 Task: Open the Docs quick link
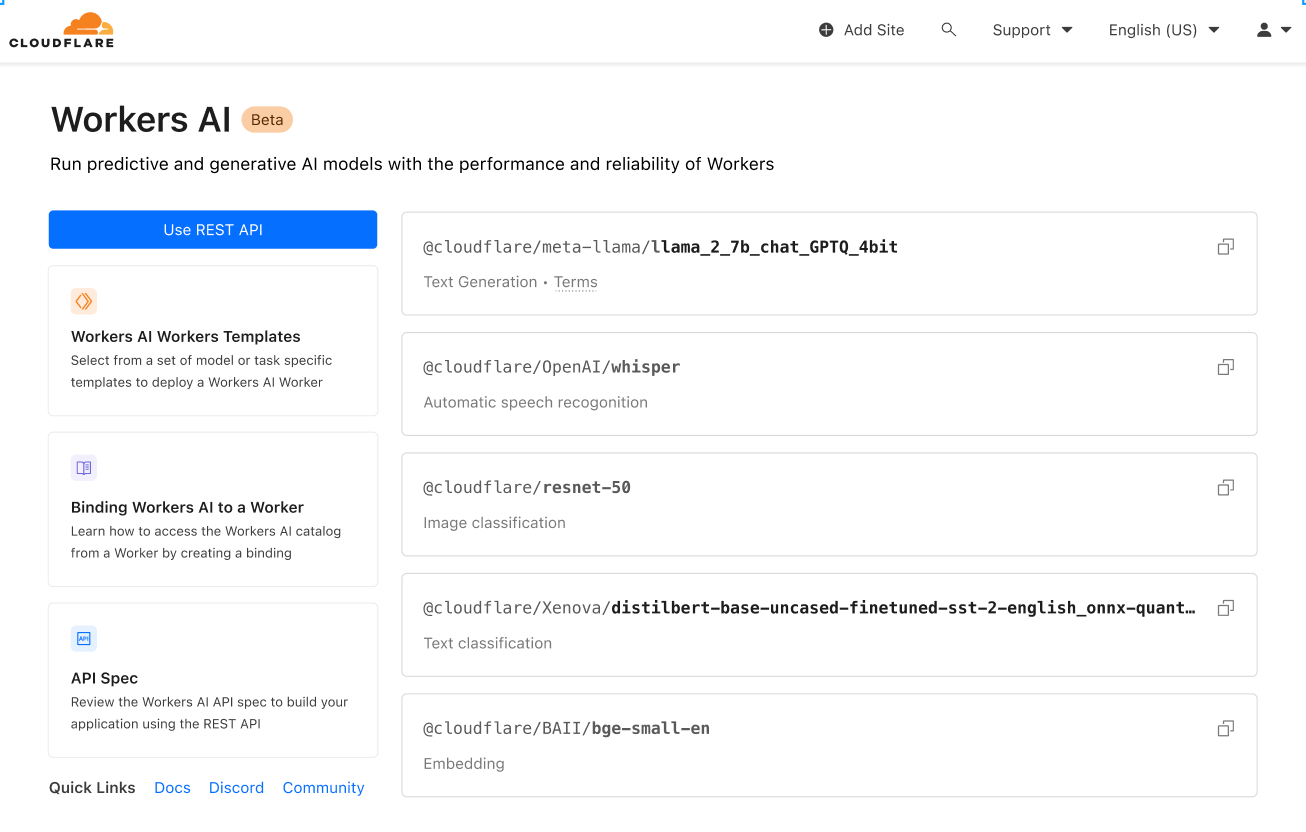172,787
